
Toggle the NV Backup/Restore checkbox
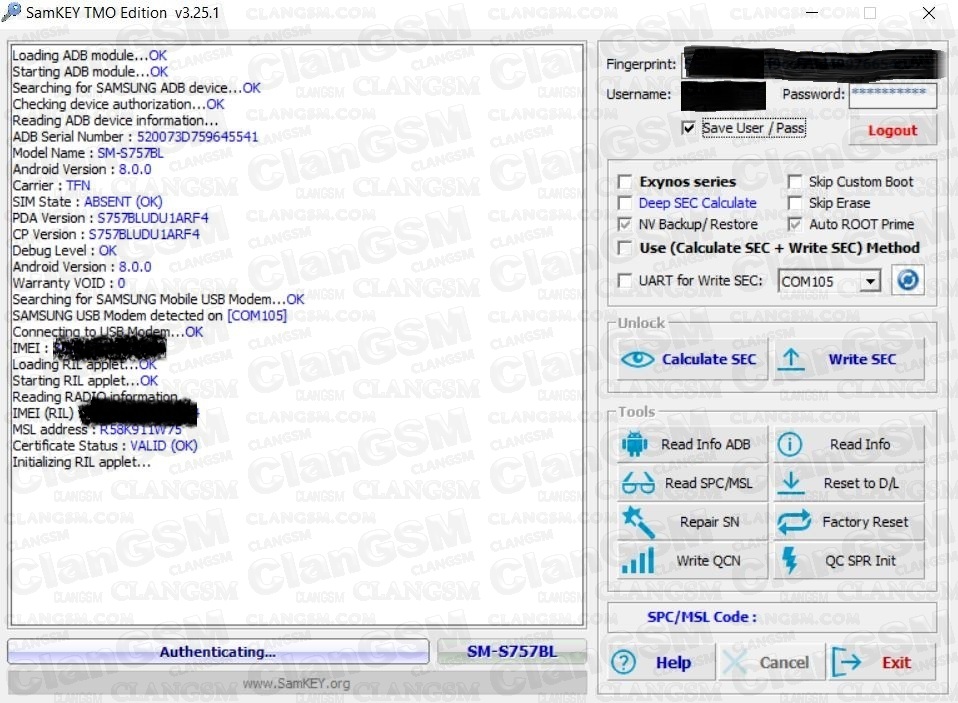point(625,224)
